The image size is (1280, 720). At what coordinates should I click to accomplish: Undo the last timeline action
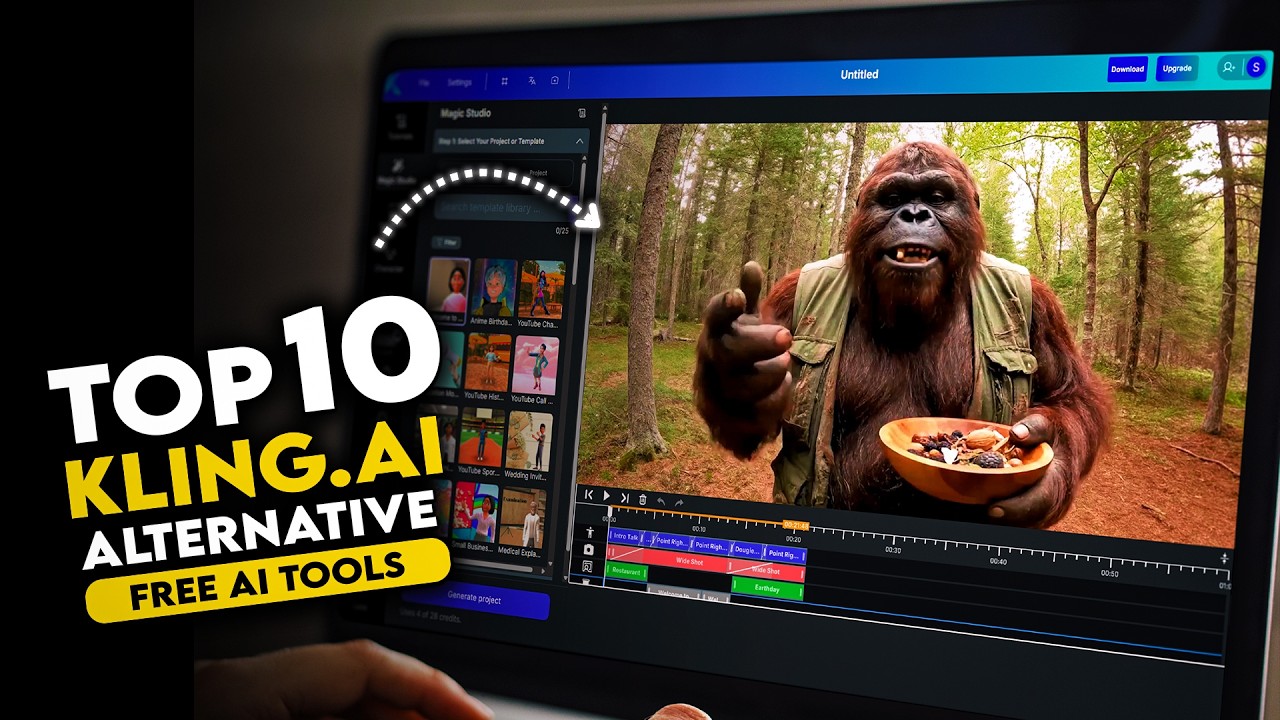pos(661,500)
